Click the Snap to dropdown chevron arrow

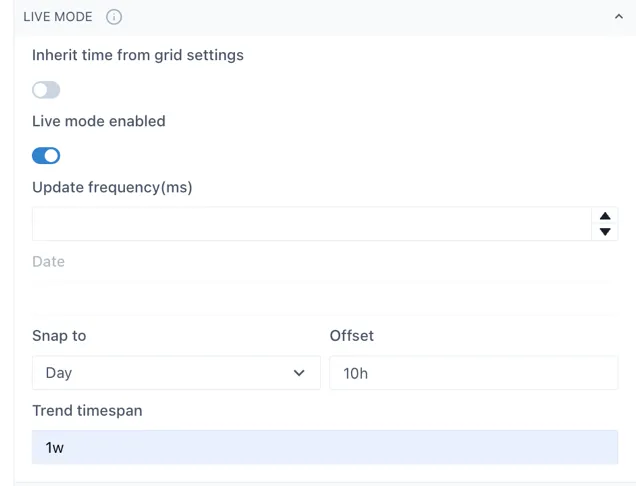299,373
